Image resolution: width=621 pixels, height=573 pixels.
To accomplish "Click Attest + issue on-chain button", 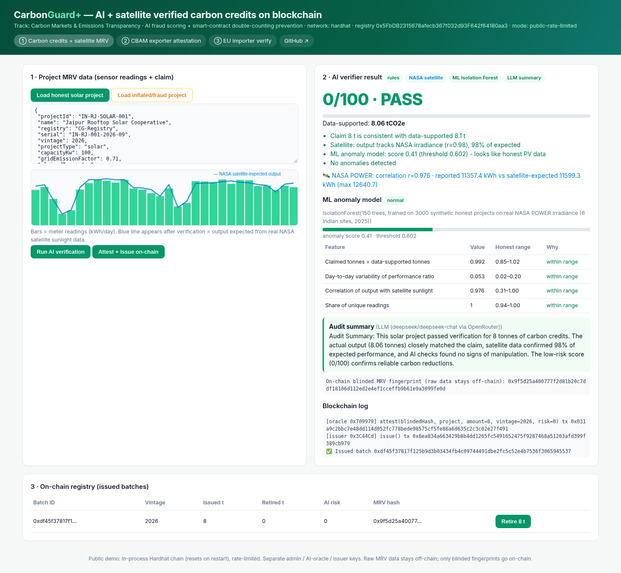I will pyautogui.click(x=128, y=252).
